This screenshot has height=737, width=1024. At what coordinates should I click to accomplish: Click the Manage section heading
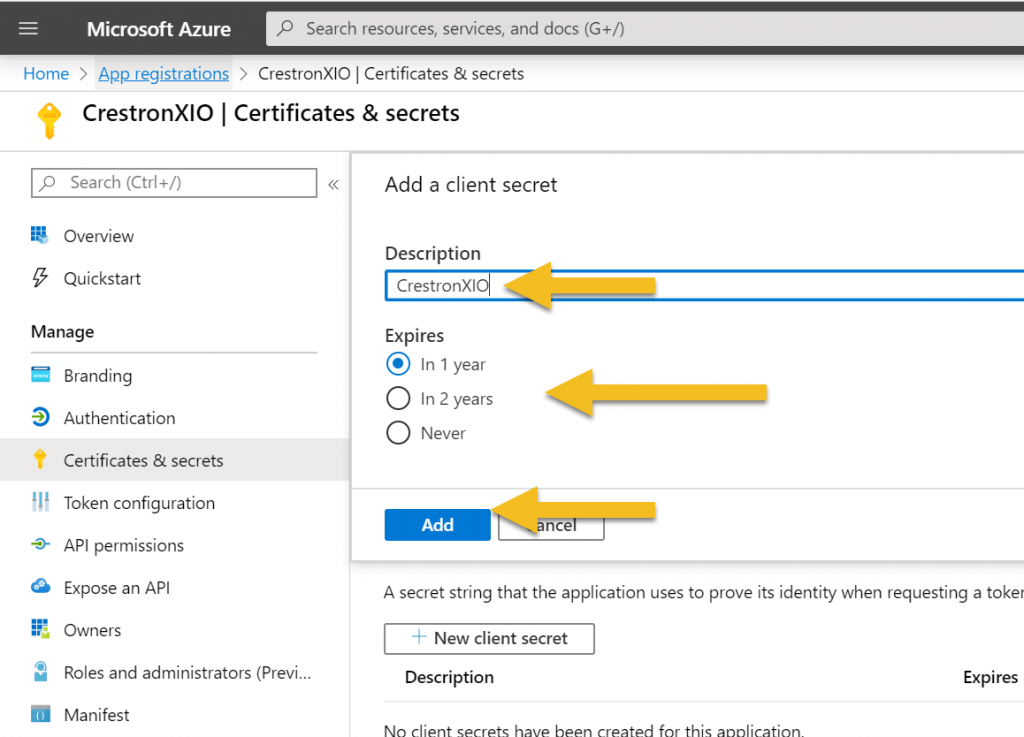pos(63,332)
